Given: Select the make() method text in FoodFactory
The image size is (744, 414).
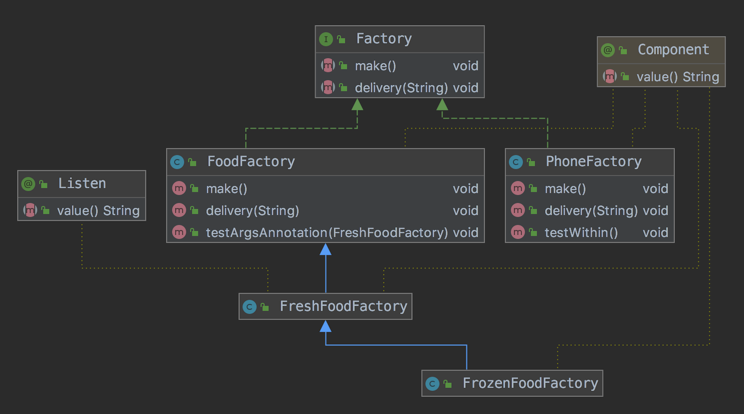Looking at the screenshot, I should click(226, 188).
